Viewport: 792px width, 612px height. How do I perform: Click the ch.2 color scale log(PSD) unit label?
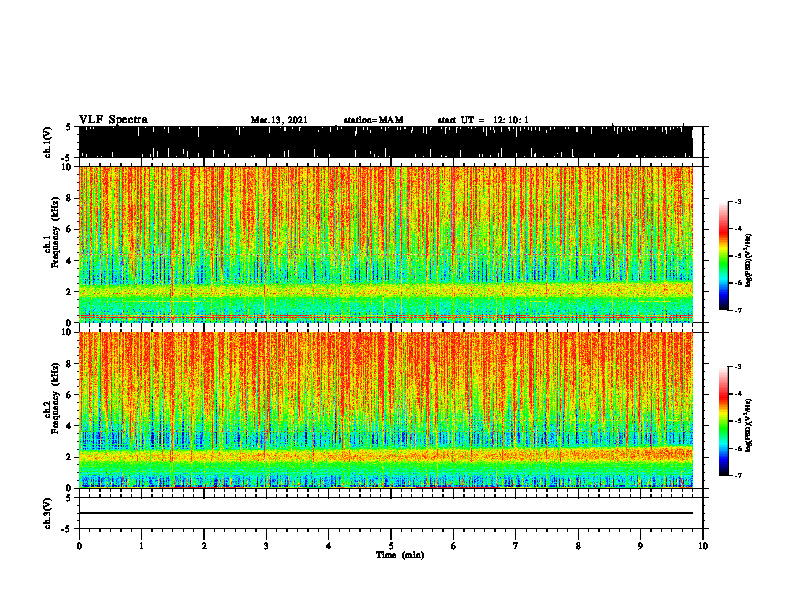[x=749, y=426]
